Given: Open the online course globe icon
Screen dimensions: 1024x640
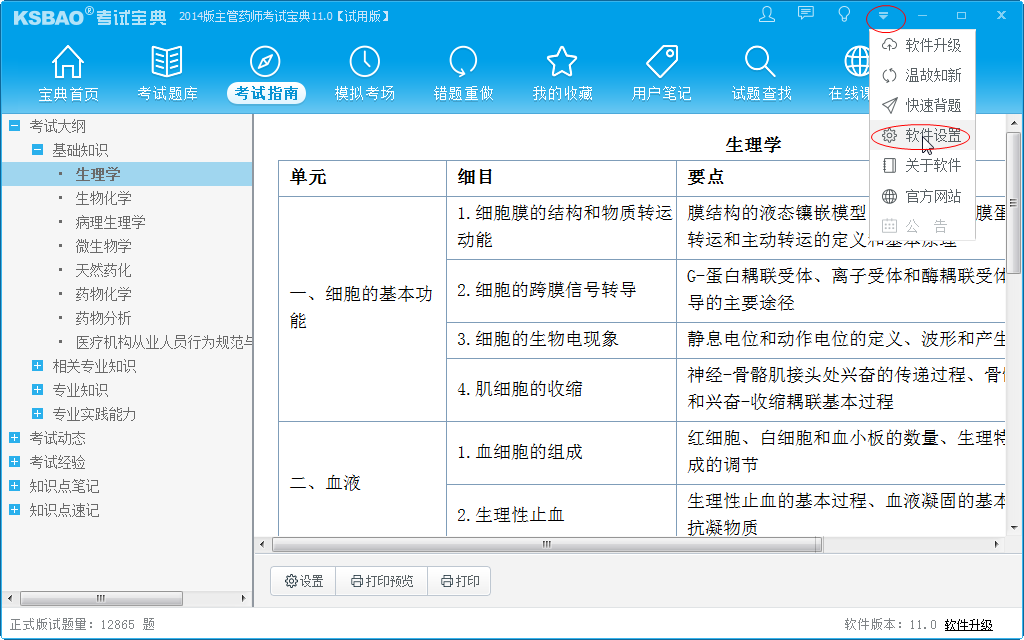Looking at the screenshot, I should click(856, 61).
